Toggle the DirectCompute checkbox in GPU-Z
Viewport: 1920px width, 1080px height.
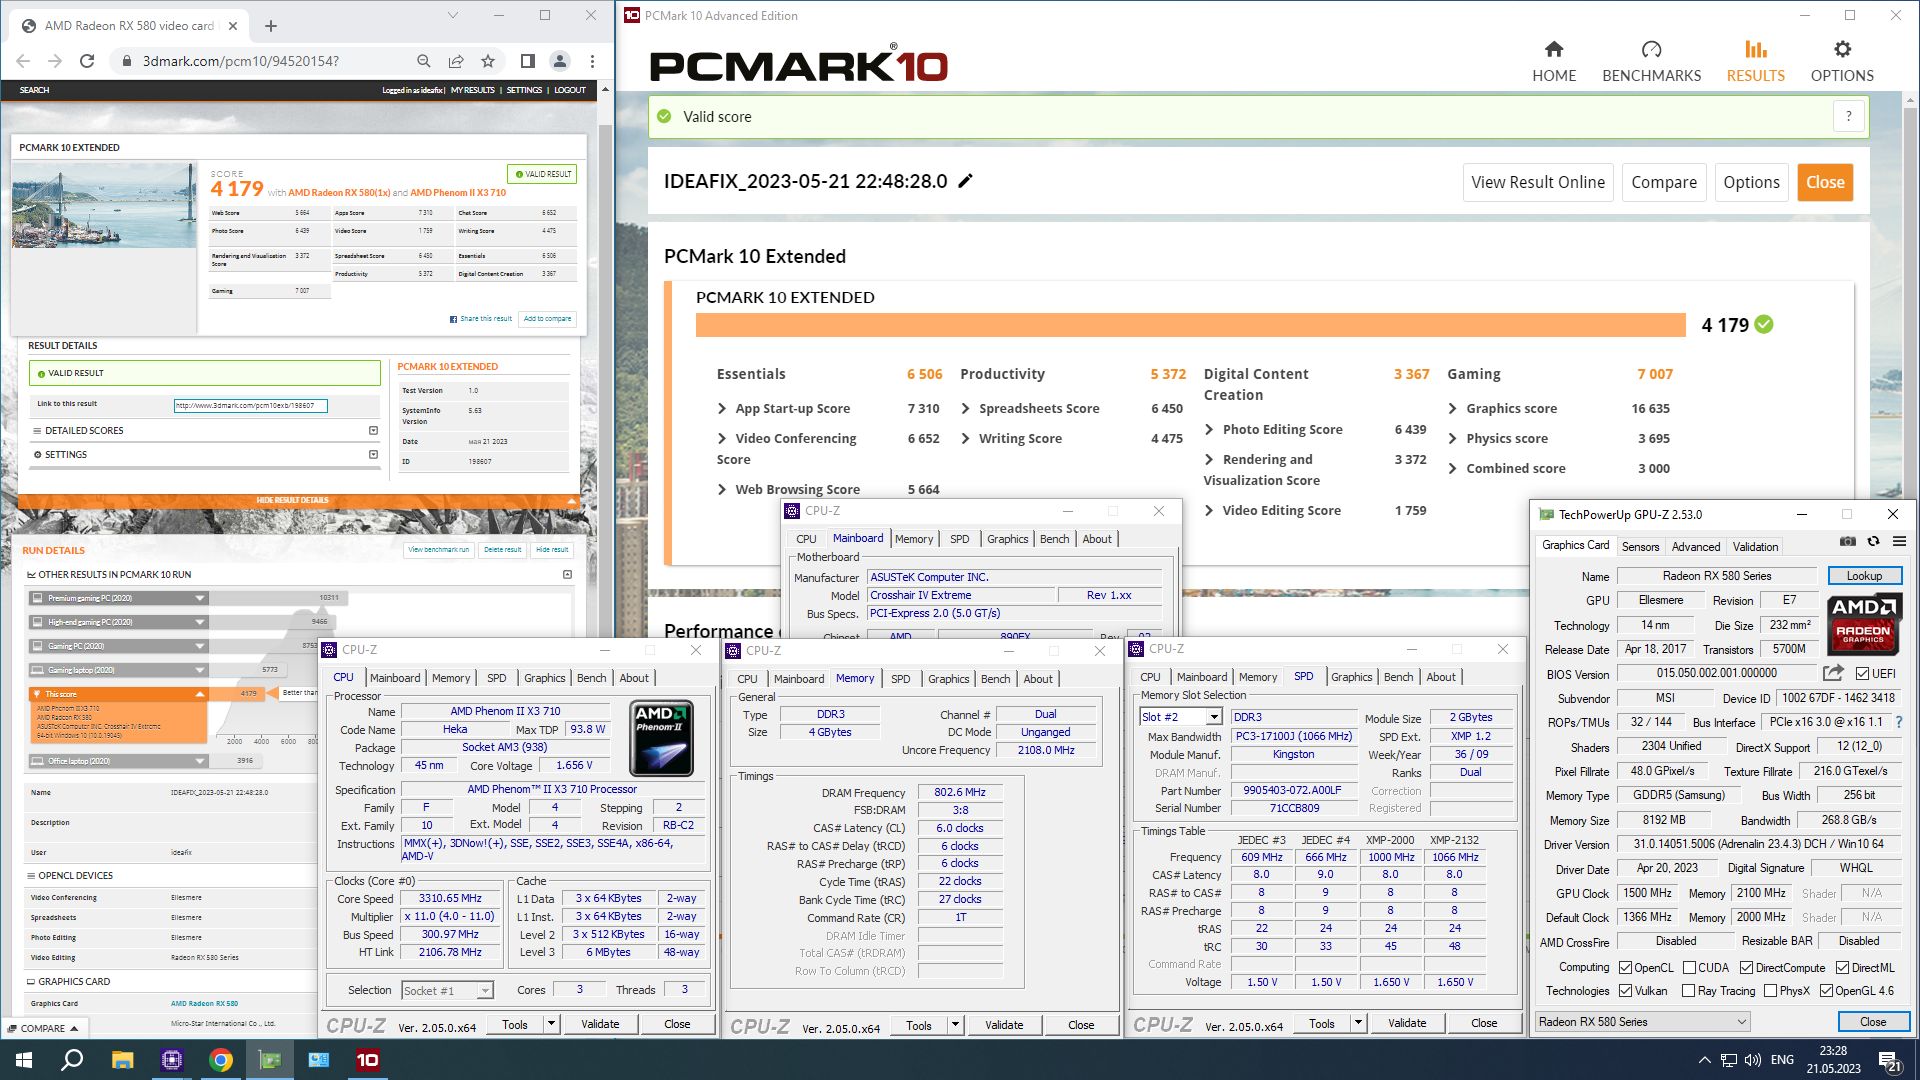pos(1746,967)
